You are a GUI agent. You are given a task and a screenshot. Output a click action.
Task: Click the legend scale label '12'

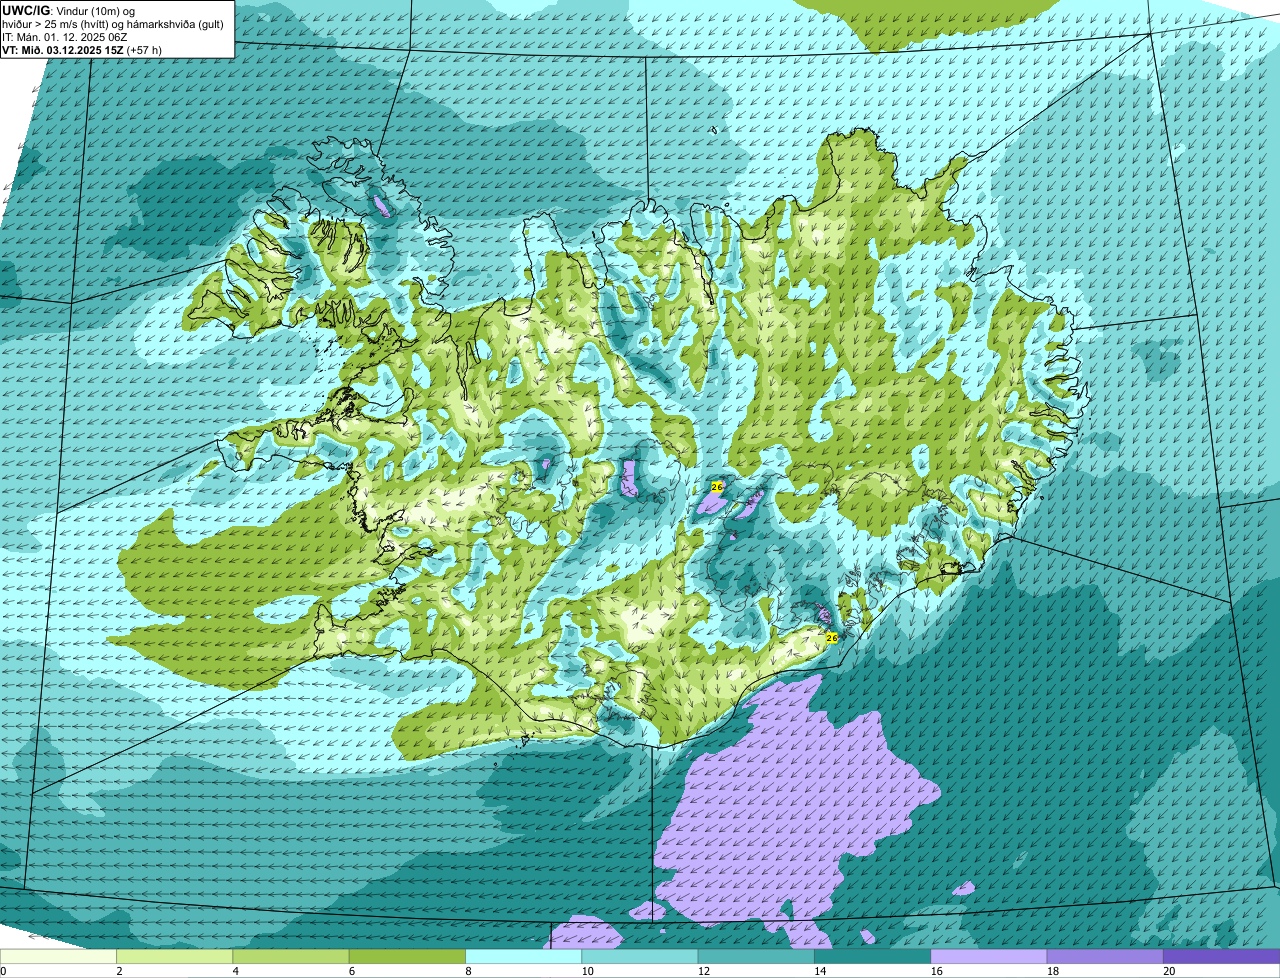pos(703,971)
